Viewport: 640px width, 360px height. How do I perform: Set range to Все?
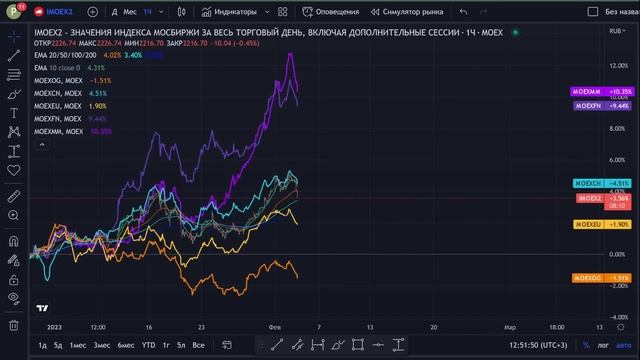click(198, 345)
